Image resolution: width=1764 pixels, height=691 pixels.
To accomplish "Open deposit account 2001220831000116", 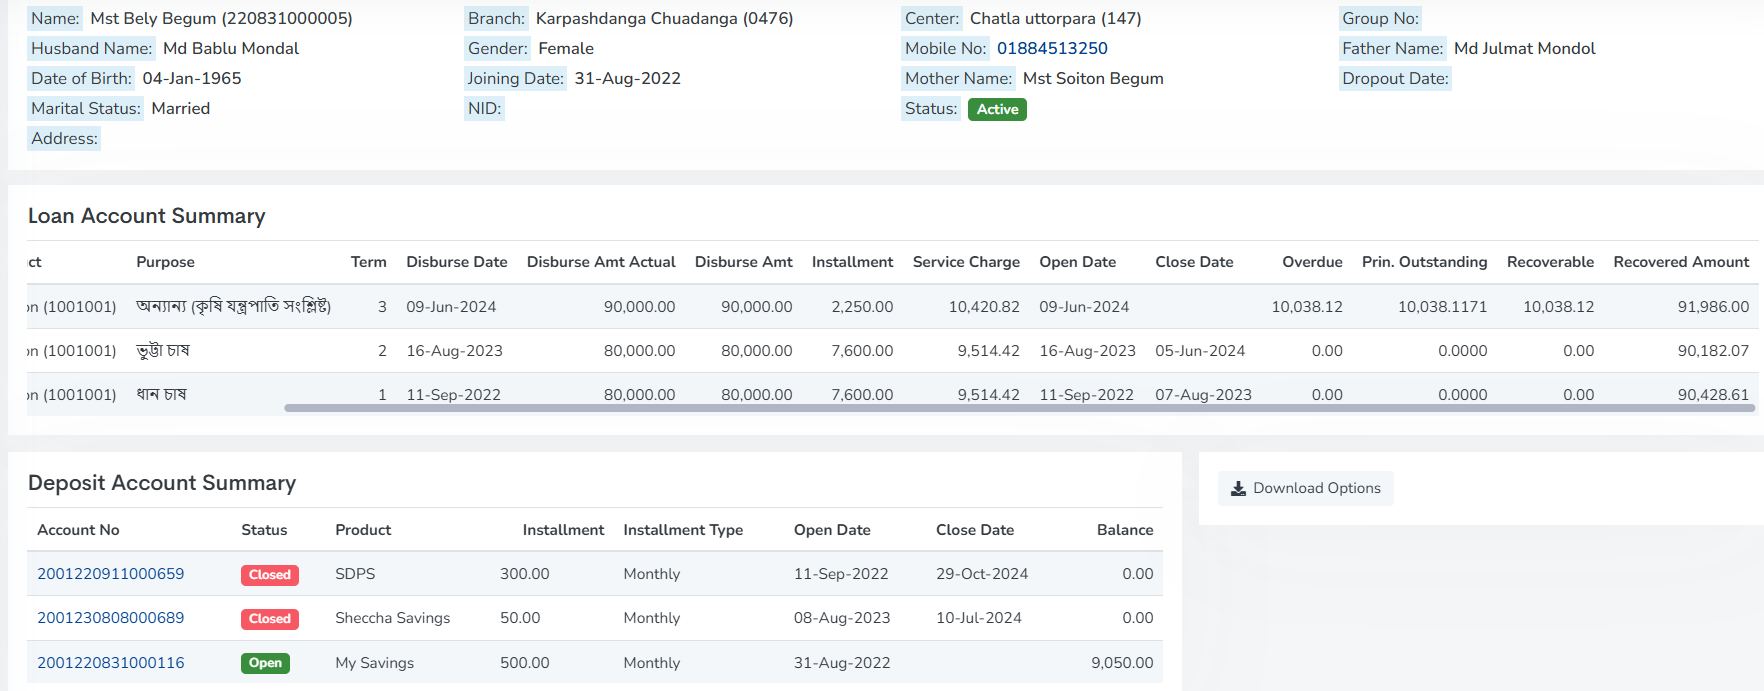I will (111, 663).
